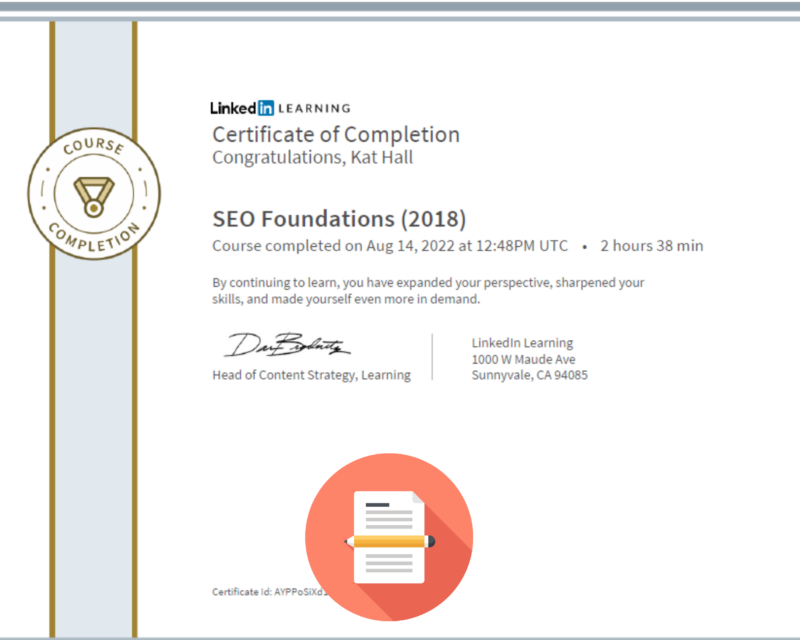Click the paragraph starting By continuing to learn
800x640 pixels.
(428, 290)
